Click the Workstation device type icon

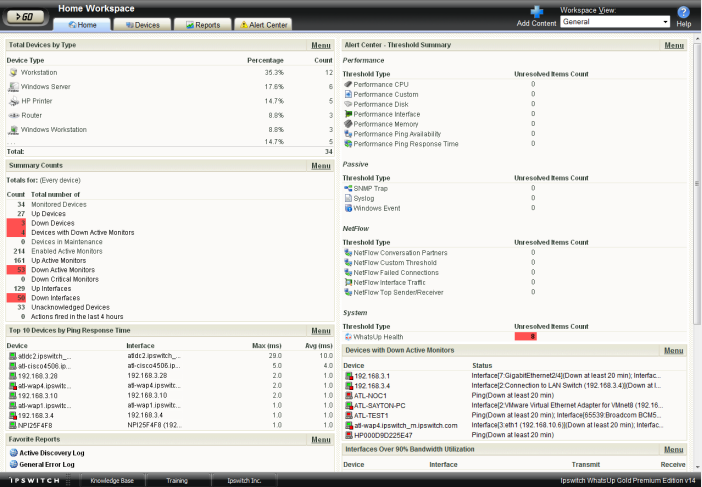[x=13, y=73]
